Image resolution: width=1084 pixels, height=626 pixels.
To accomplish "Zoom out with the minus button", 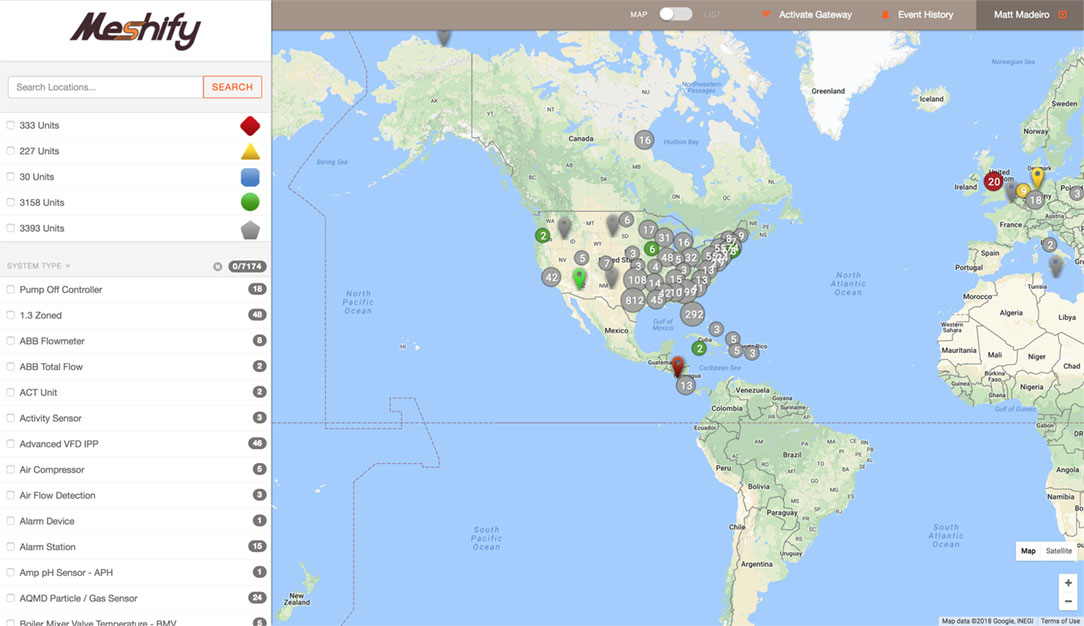I will [x=1068, y=601].
